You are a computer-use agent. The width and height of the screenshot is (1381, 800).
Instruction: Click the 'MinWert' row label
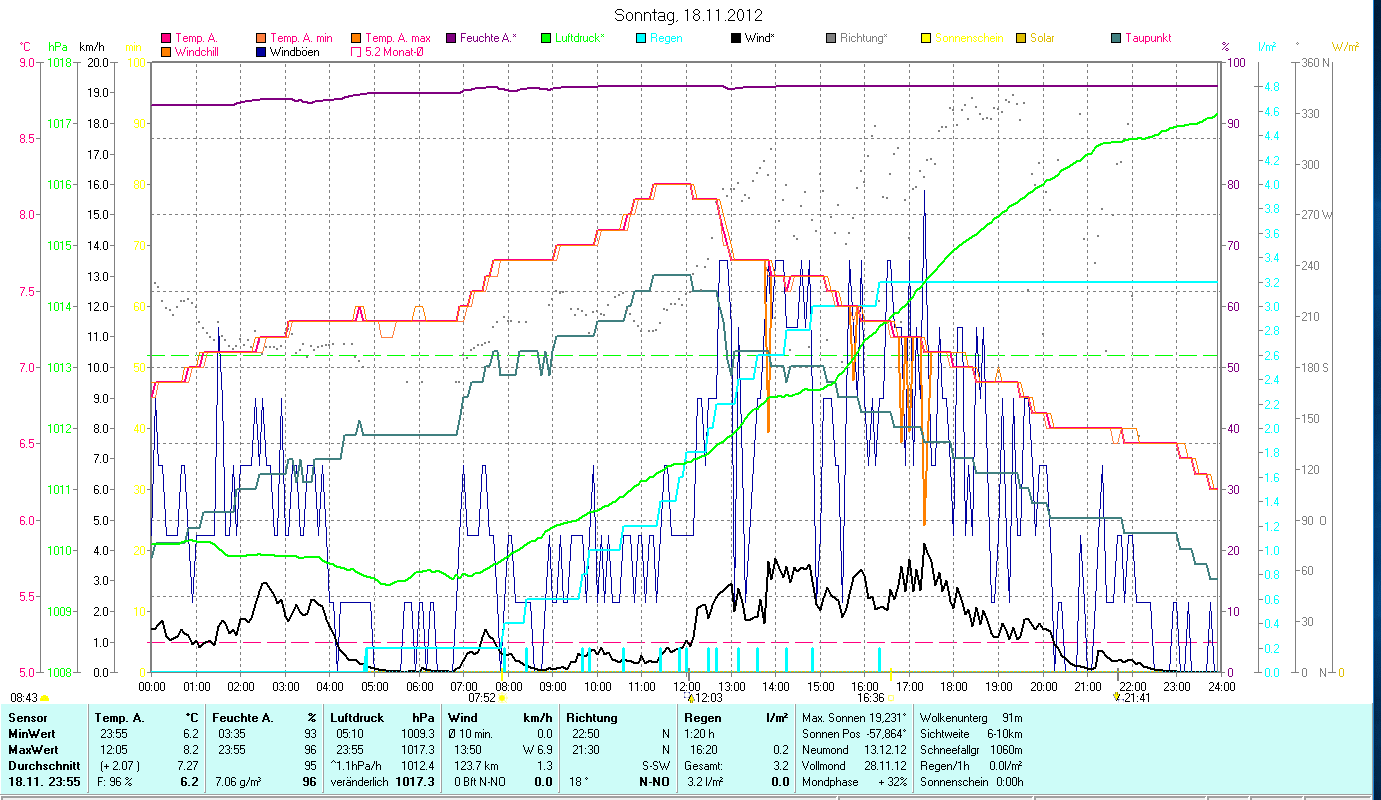coord(31,734)
